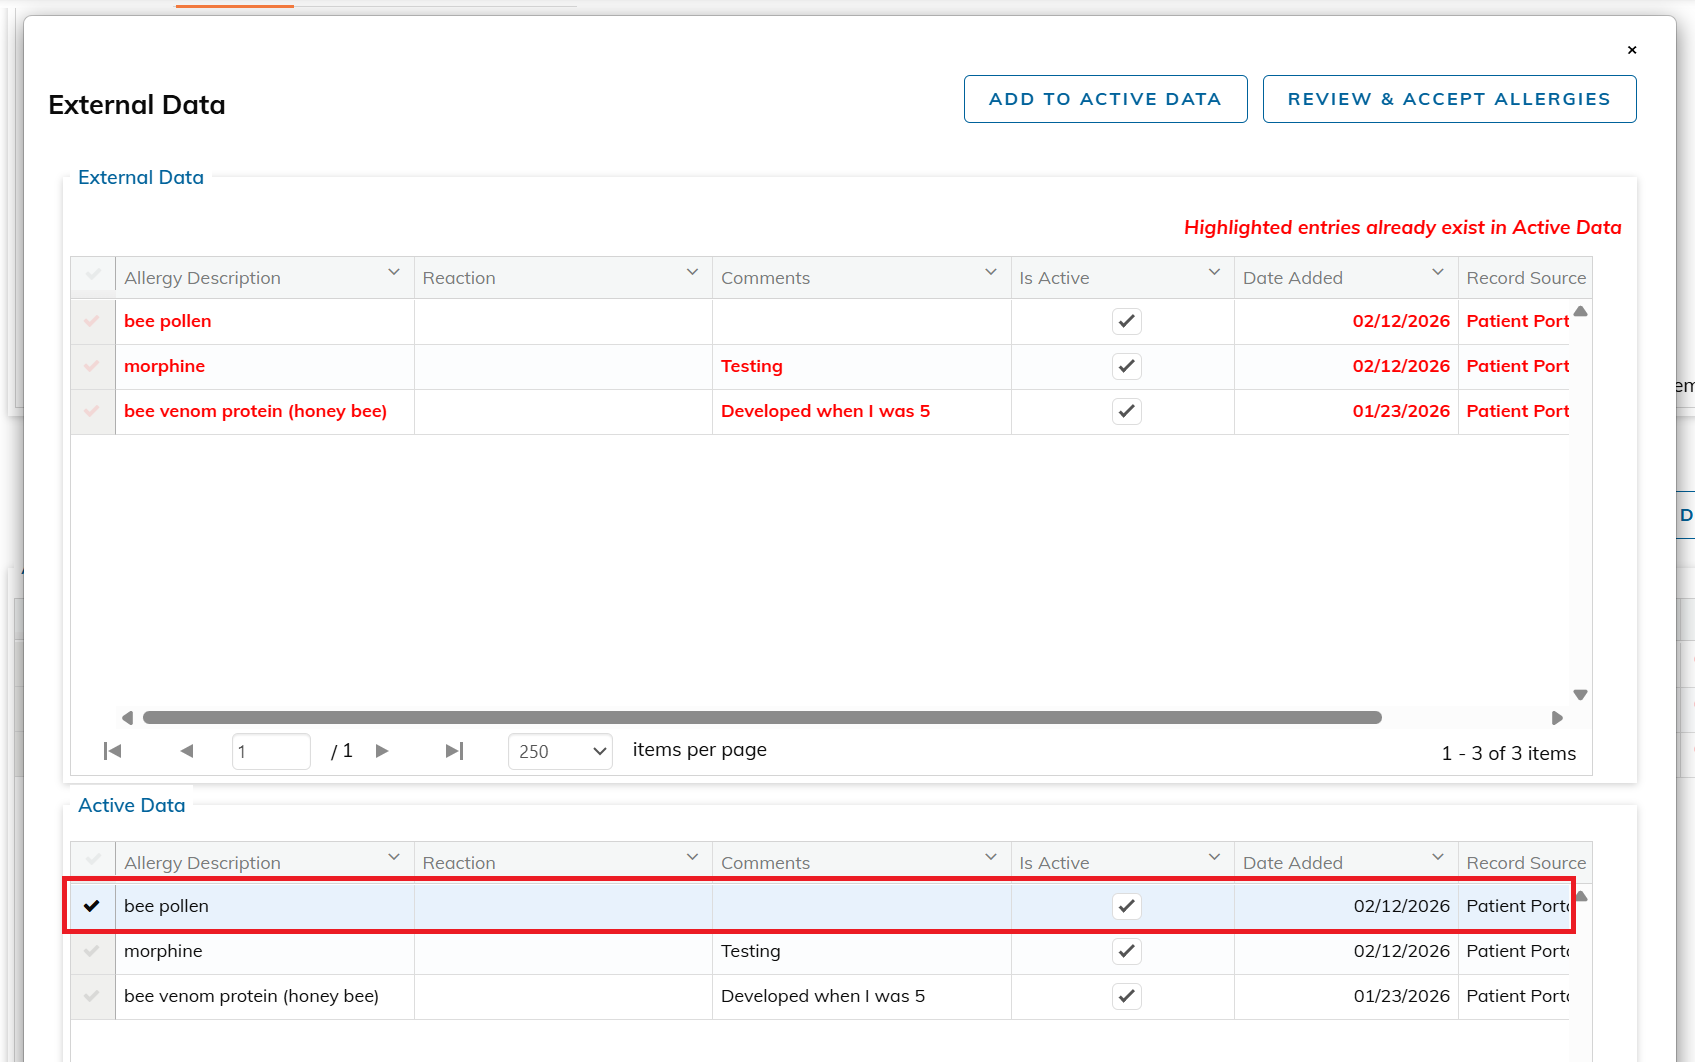This screenshot has width=1695, height=1062.
Task: Open the items per page dropdown
Action: click(x=560, y=751)
